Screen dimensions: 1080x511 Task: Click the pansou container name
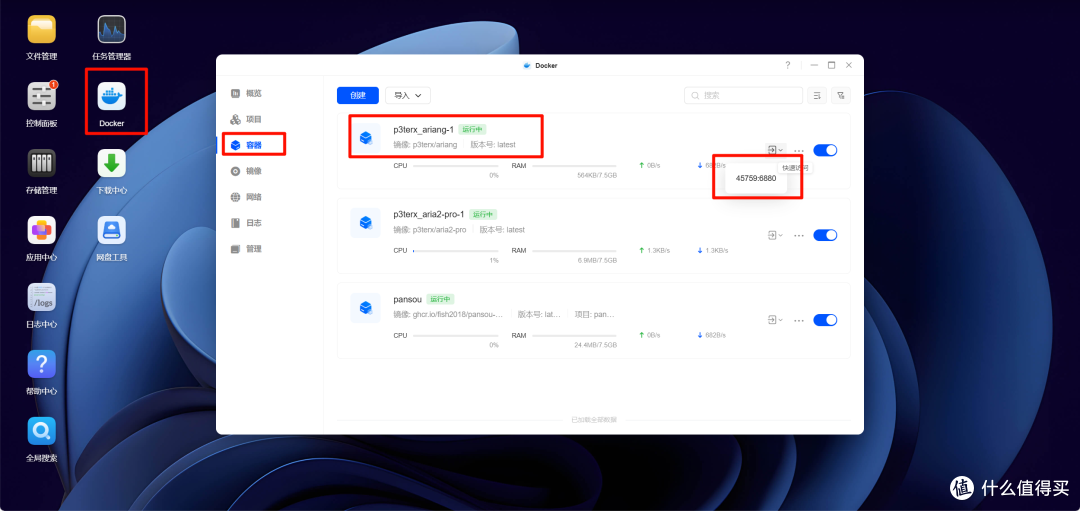[x=407, y=300]
